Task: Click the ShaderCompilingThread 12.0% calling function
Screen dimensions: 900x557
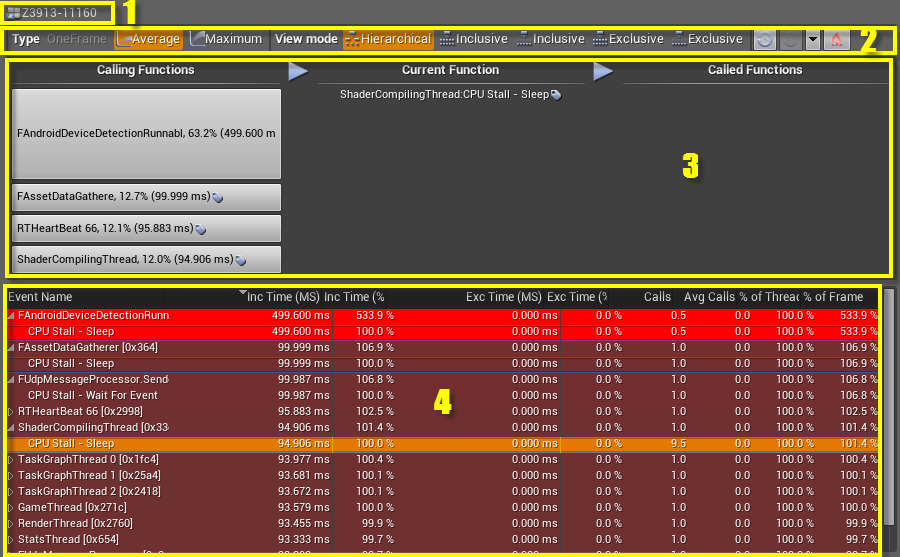Action: click(x=146, y=260)
